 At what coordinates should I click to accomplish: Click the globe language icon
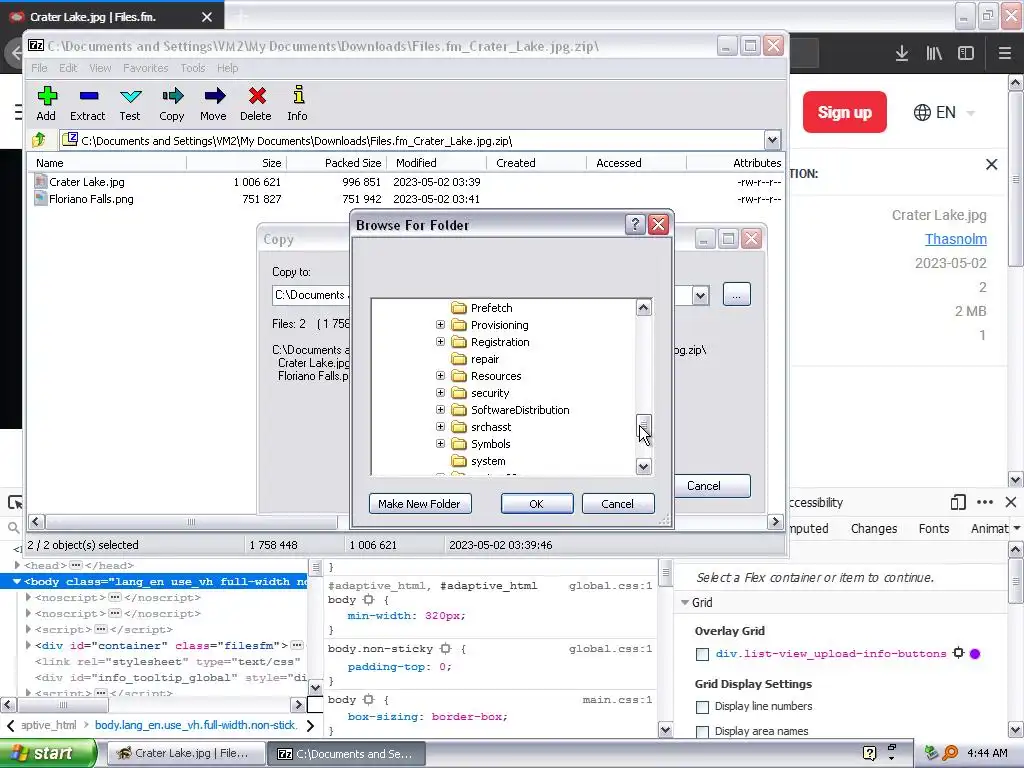pyautogui.click(x=922, y=112)
